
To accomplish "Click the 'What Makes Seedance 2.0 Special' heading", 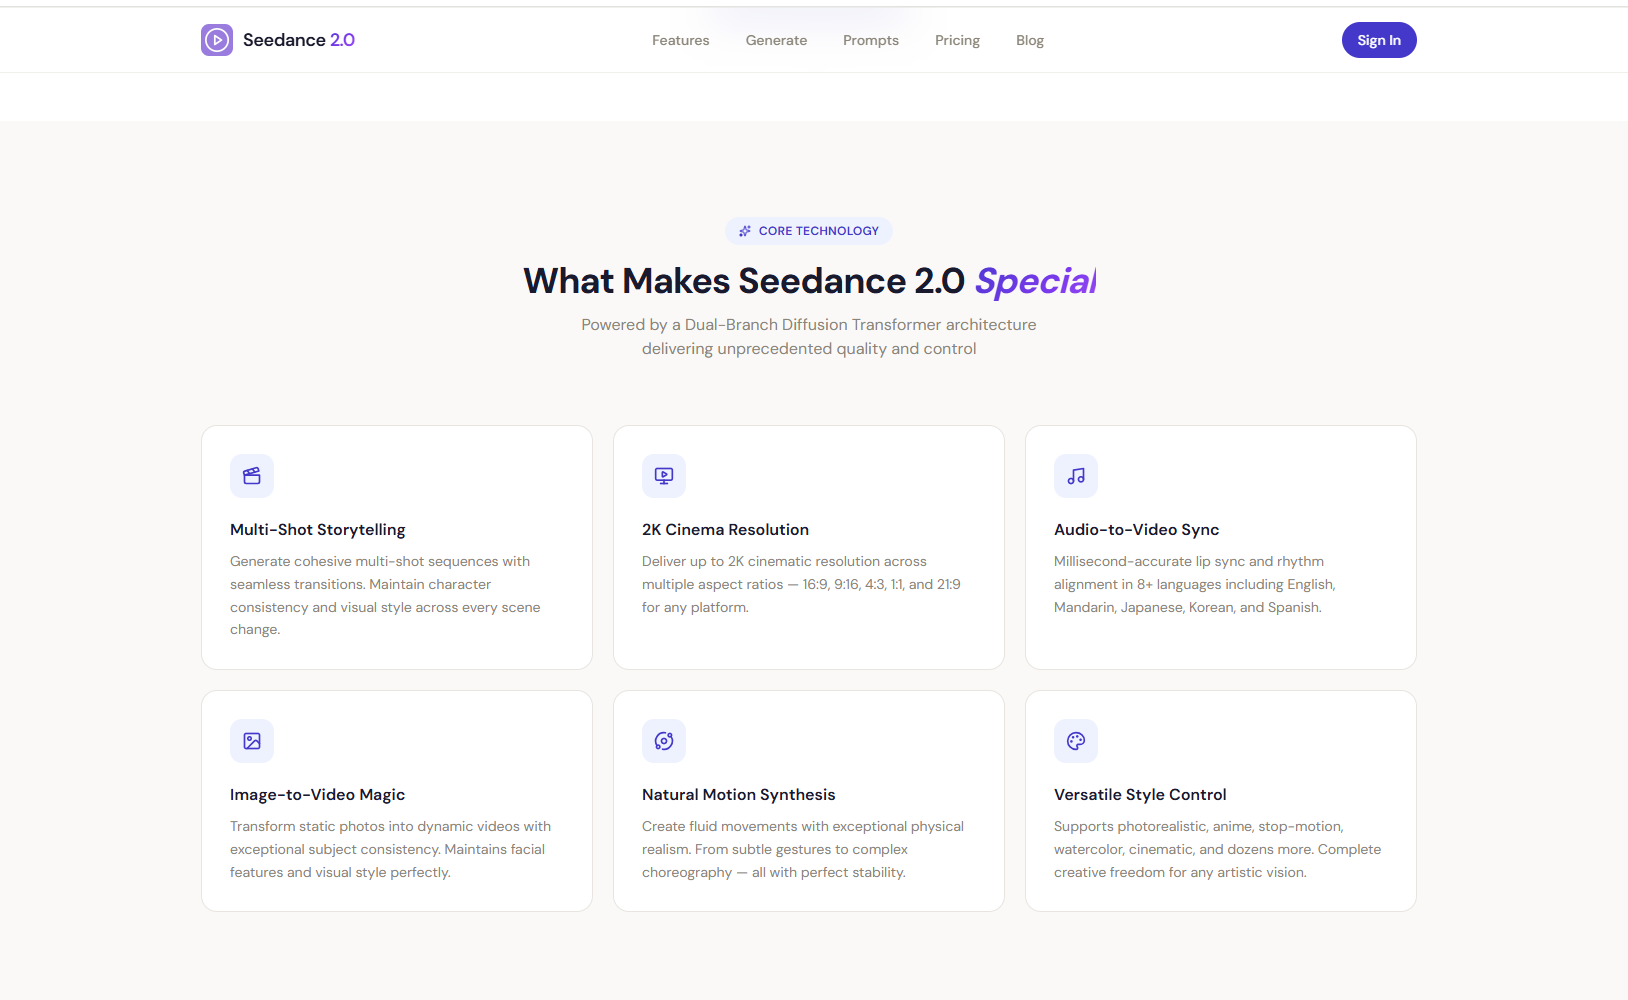I will tap(809, 281).
